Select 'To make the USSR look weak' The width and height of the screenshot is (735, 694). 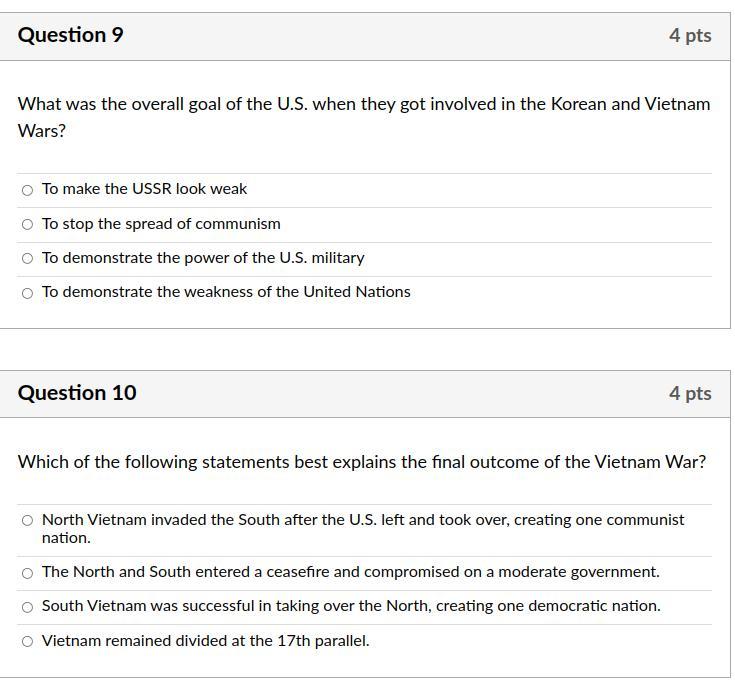click(x=27, y=190)
